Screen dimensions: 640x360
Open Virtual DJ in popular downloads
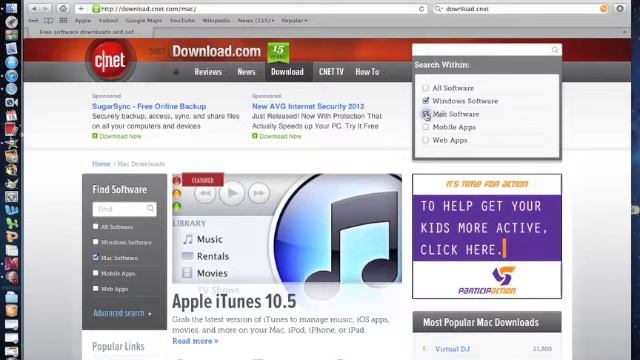point(452,349)
